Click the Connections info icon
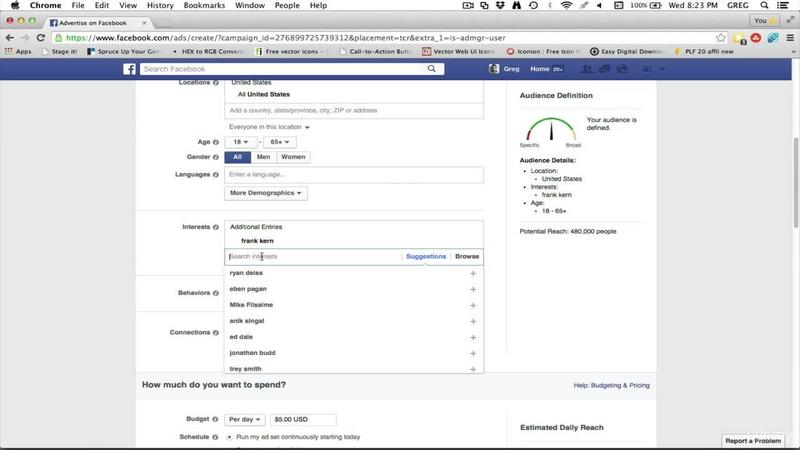Image resolution: width=800 pixels, height=450 pixels. coord(216,333)
